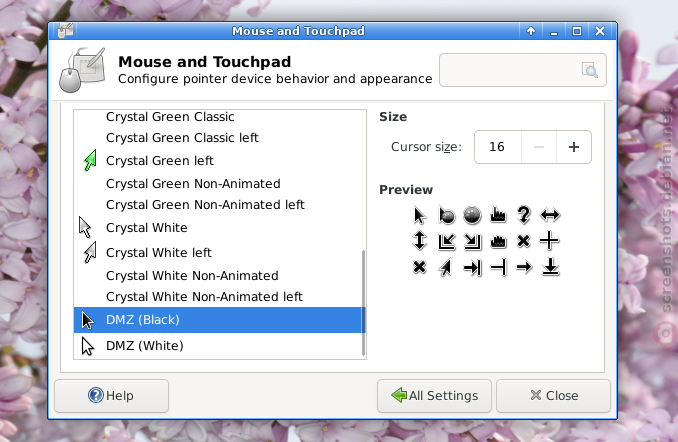The image size is (678, 442).
Task: Click the vertical resize preview cursor
Action: pos(419,240)
